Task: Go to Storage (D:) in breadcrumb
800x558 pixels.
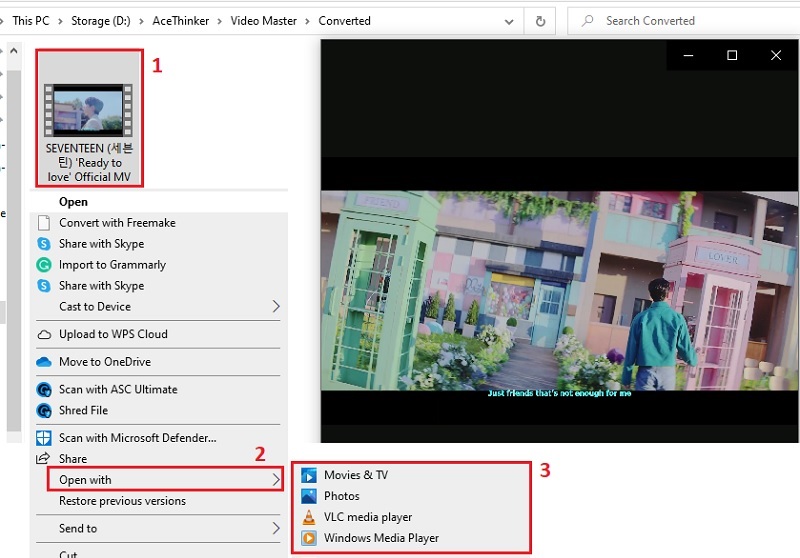Action: point(101,21)
